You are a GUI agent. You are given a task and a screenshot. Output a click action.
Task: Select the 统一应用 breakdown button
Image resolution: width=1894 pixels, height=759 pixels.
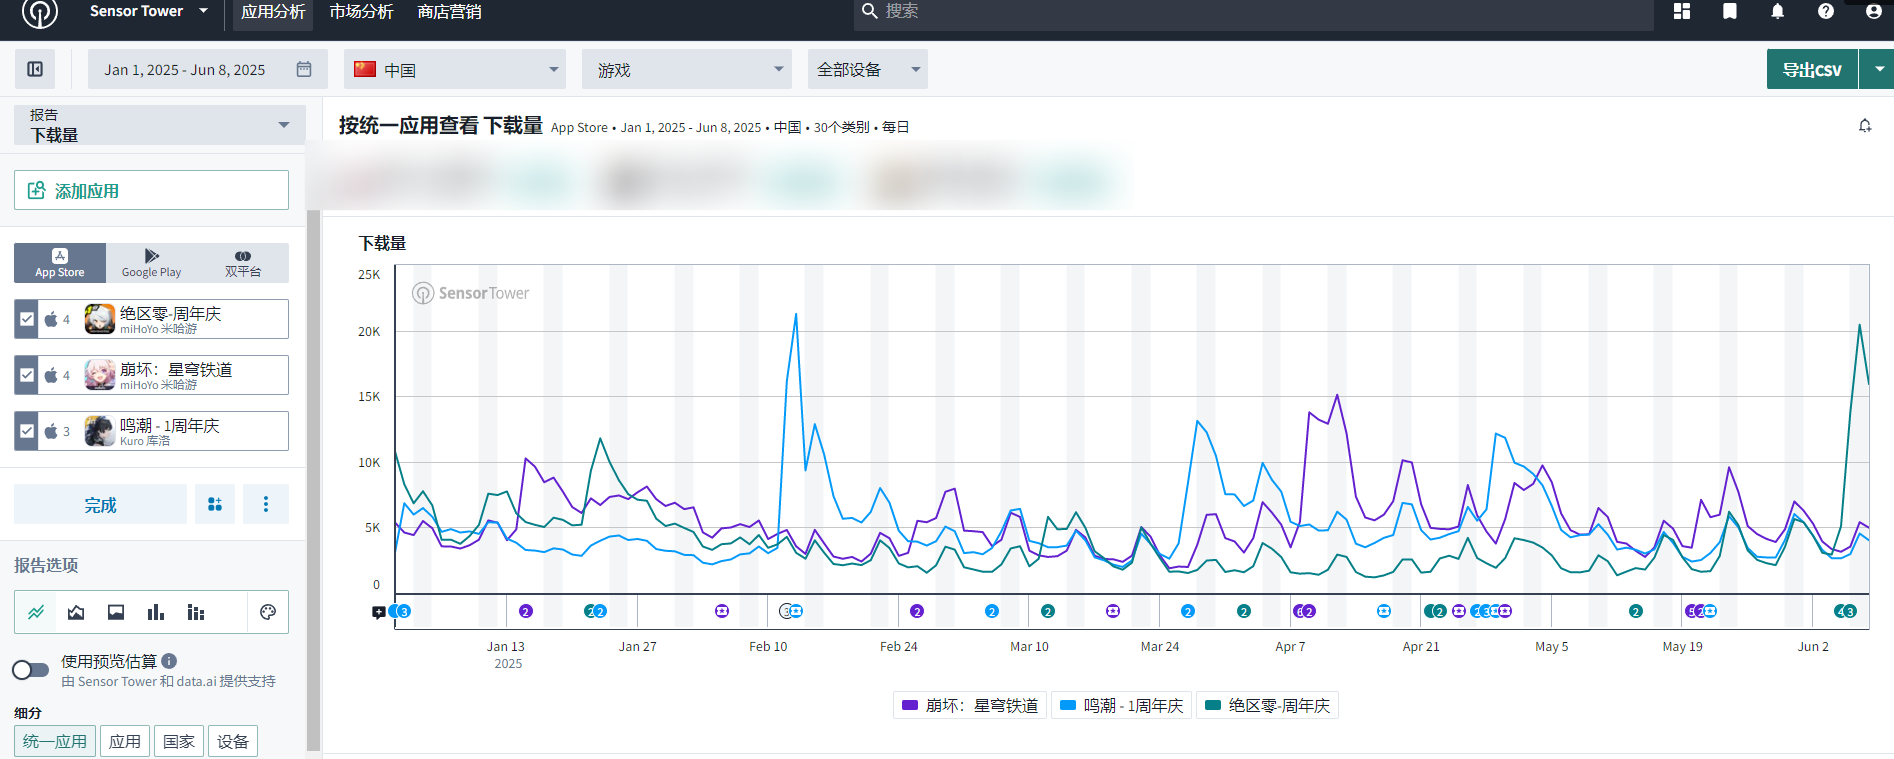coord(55,741)
